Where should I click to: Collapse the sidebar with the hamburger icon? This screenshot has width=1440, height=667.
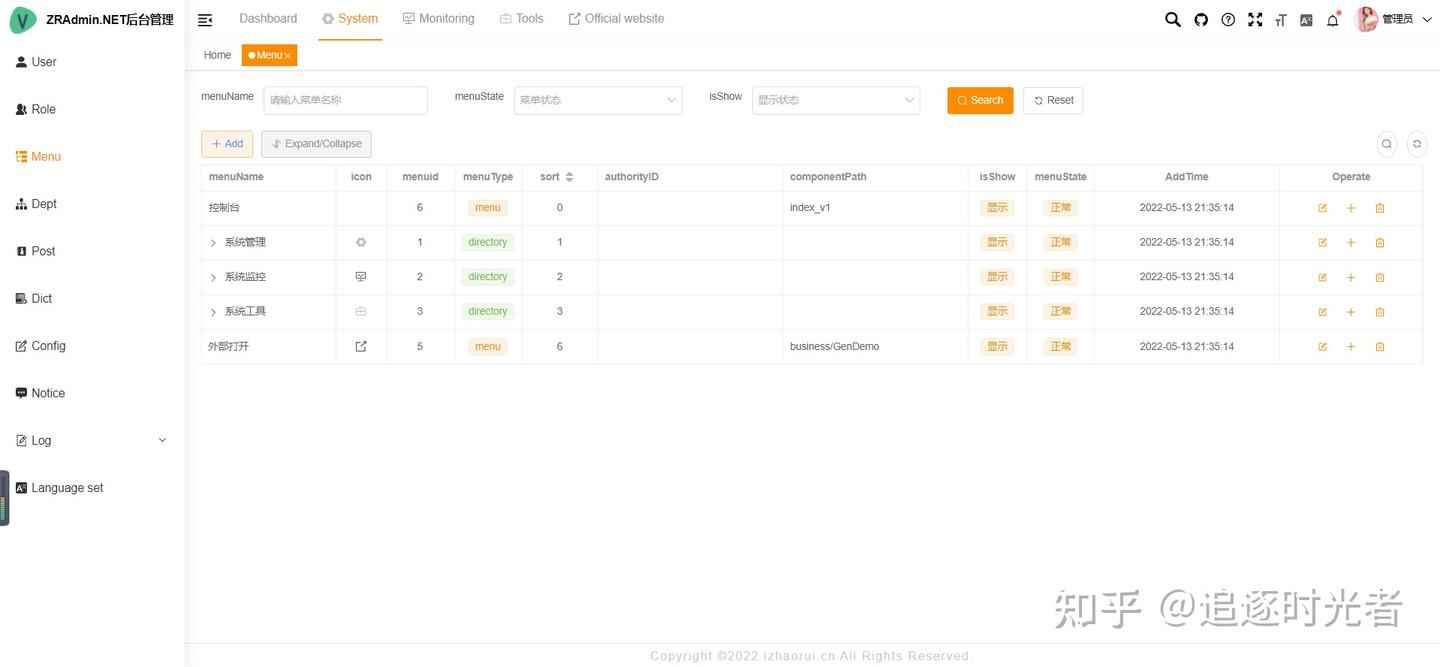point(204,18)
